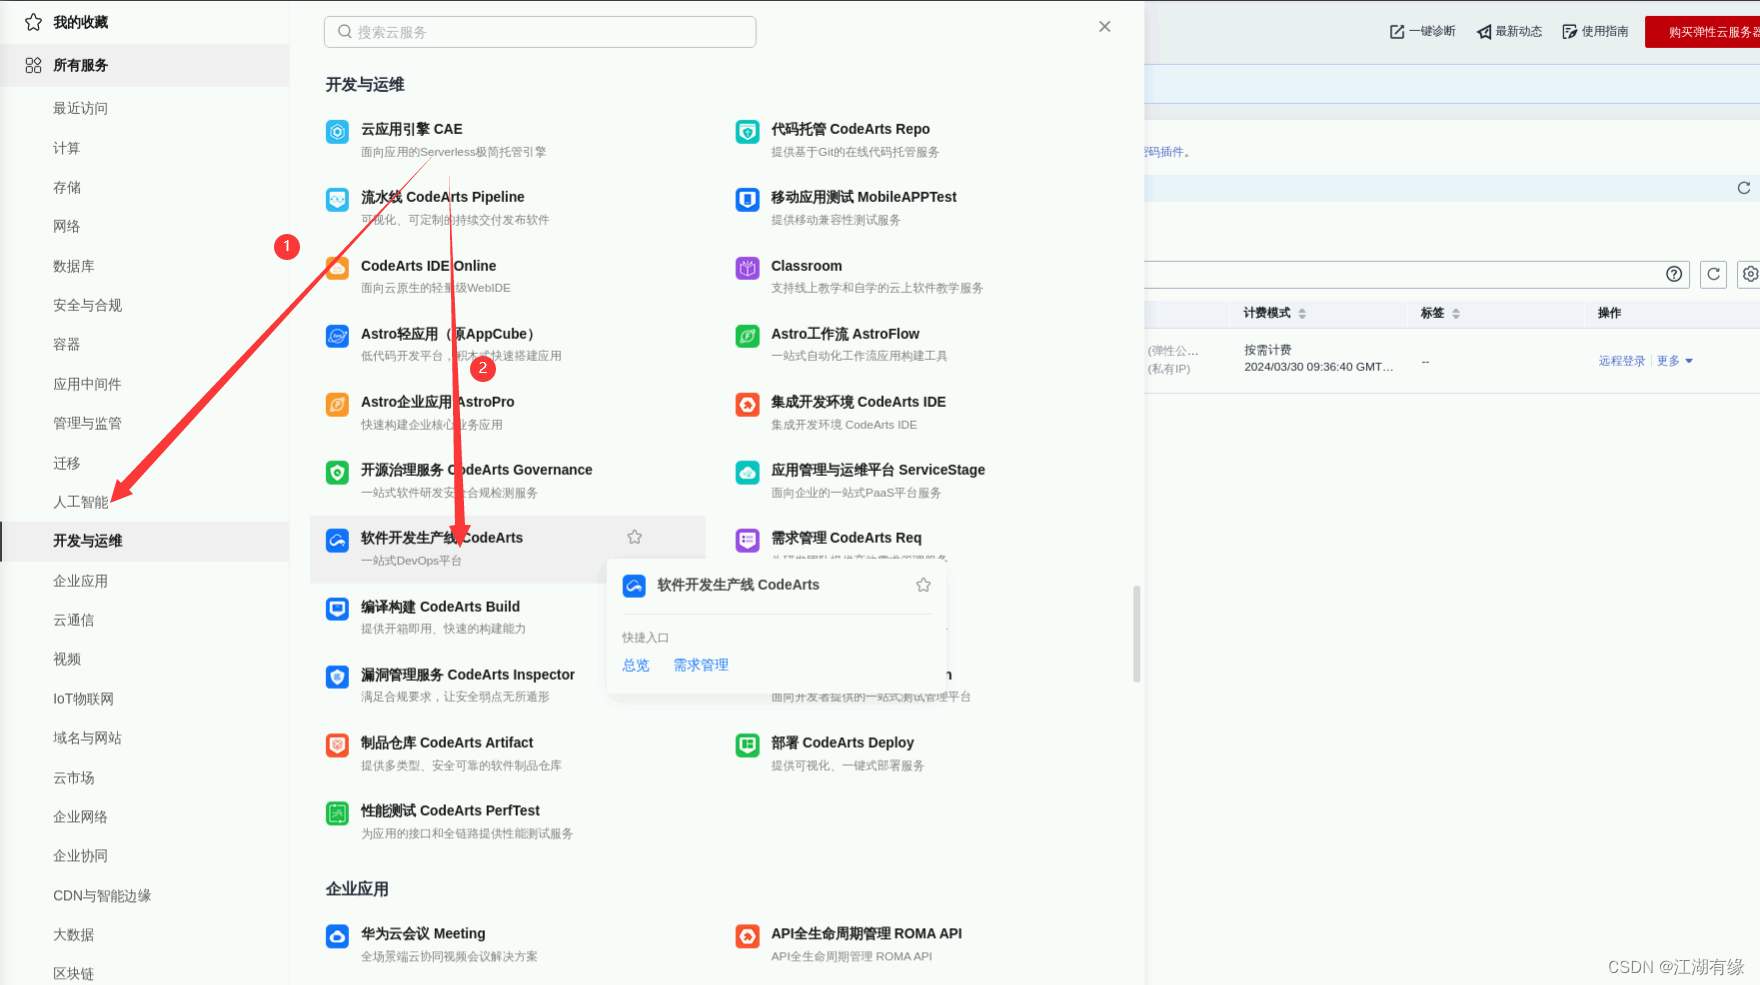The height and width of the screenshot is (985, 1760).
Task: Click the help question mark icon
Action: coord(1674,274)
